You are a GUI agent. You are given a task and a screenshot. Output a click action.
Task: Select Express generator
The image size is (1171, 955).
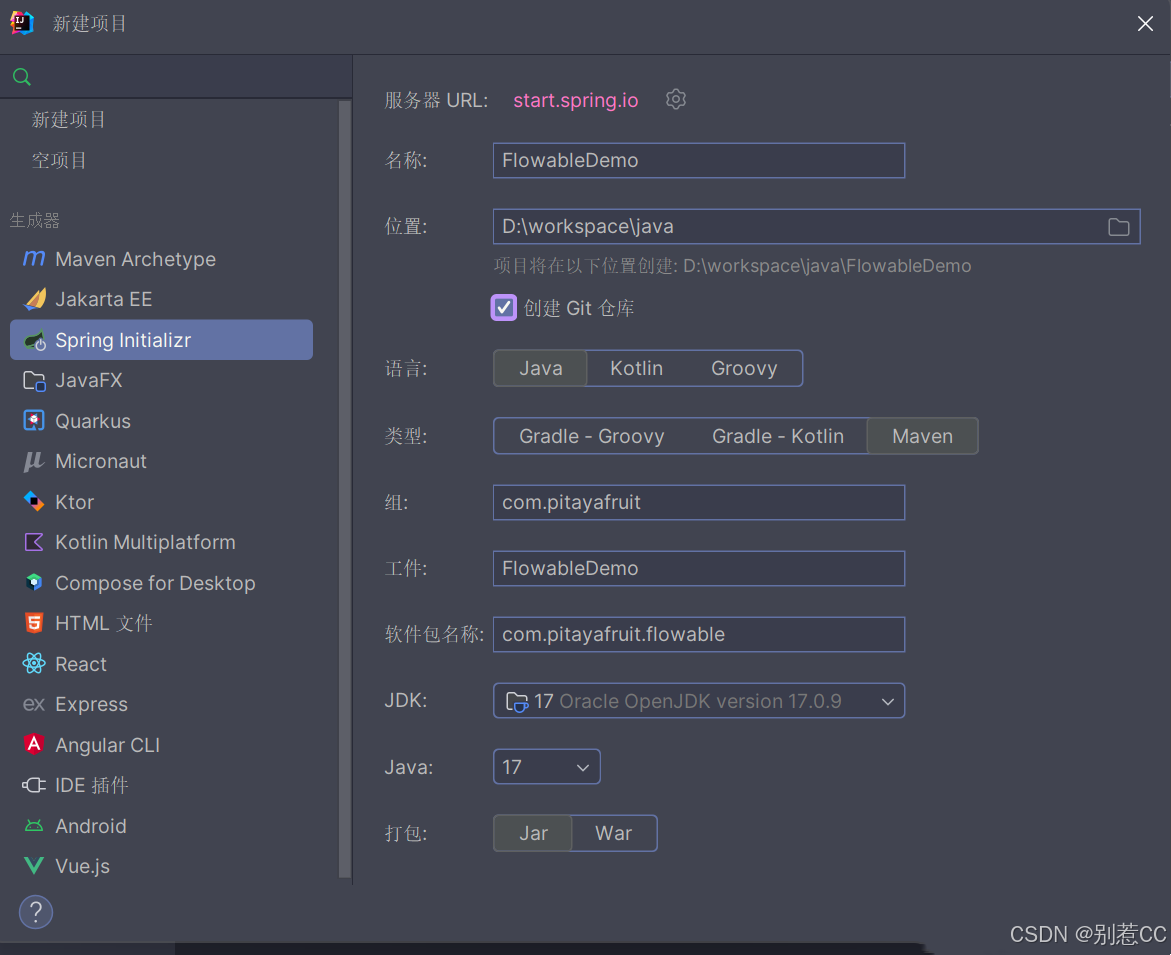pos(161,704)
